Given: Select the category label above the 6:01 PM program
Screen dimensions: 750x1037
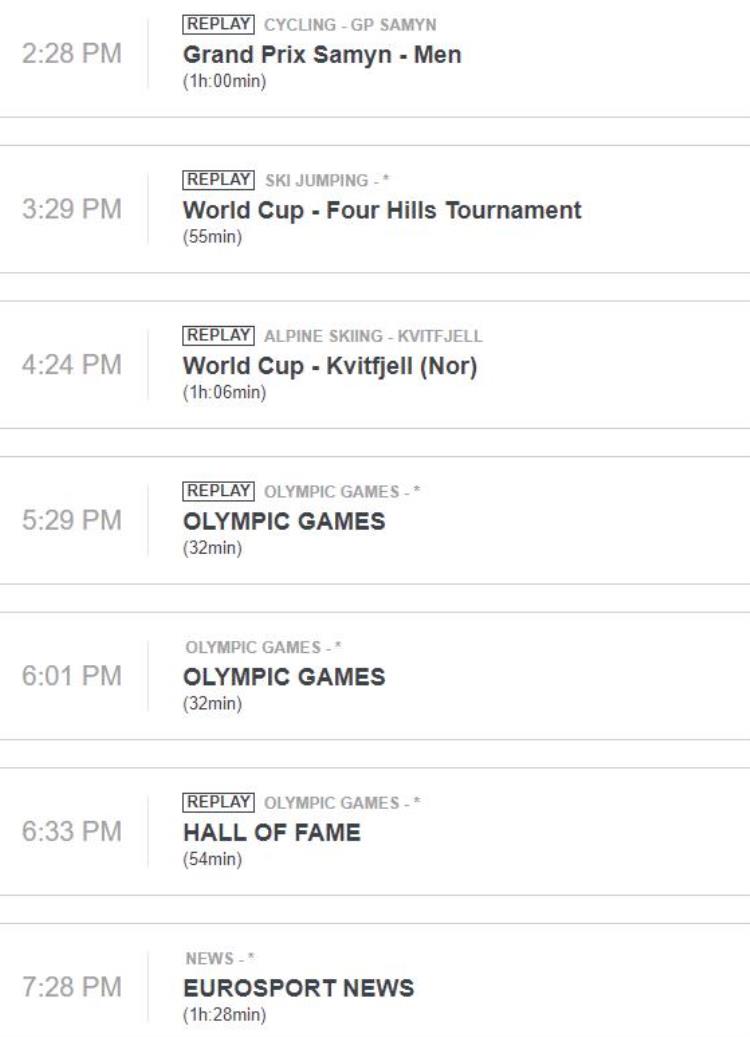Looking at the screenshot, I should 263,647.
